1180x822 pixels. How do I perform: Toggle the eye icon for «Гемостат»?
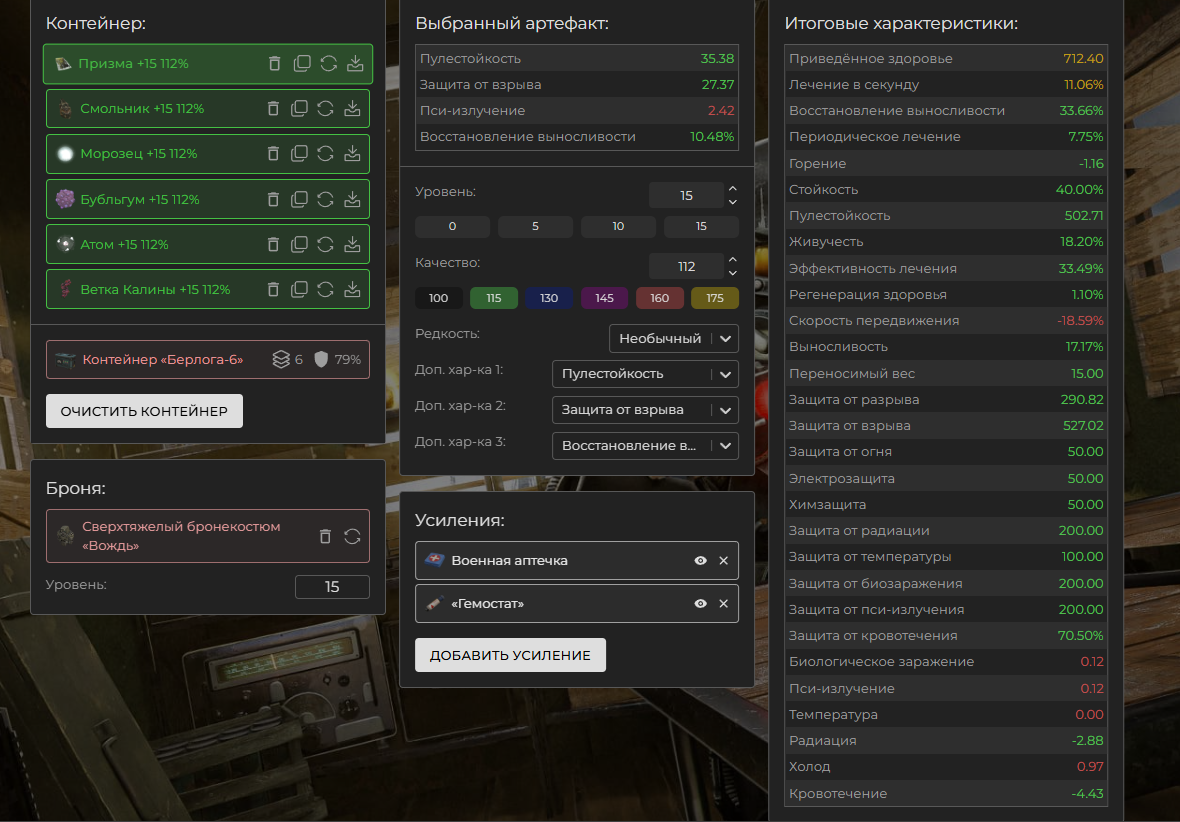[701, 604]
